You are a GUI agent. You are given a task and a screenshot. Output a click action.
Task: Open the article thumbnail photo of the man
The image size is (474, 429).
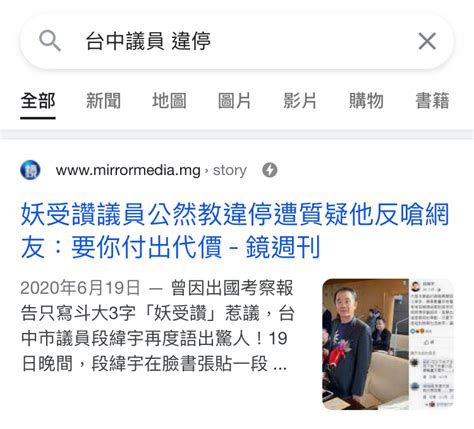point(365,344)
